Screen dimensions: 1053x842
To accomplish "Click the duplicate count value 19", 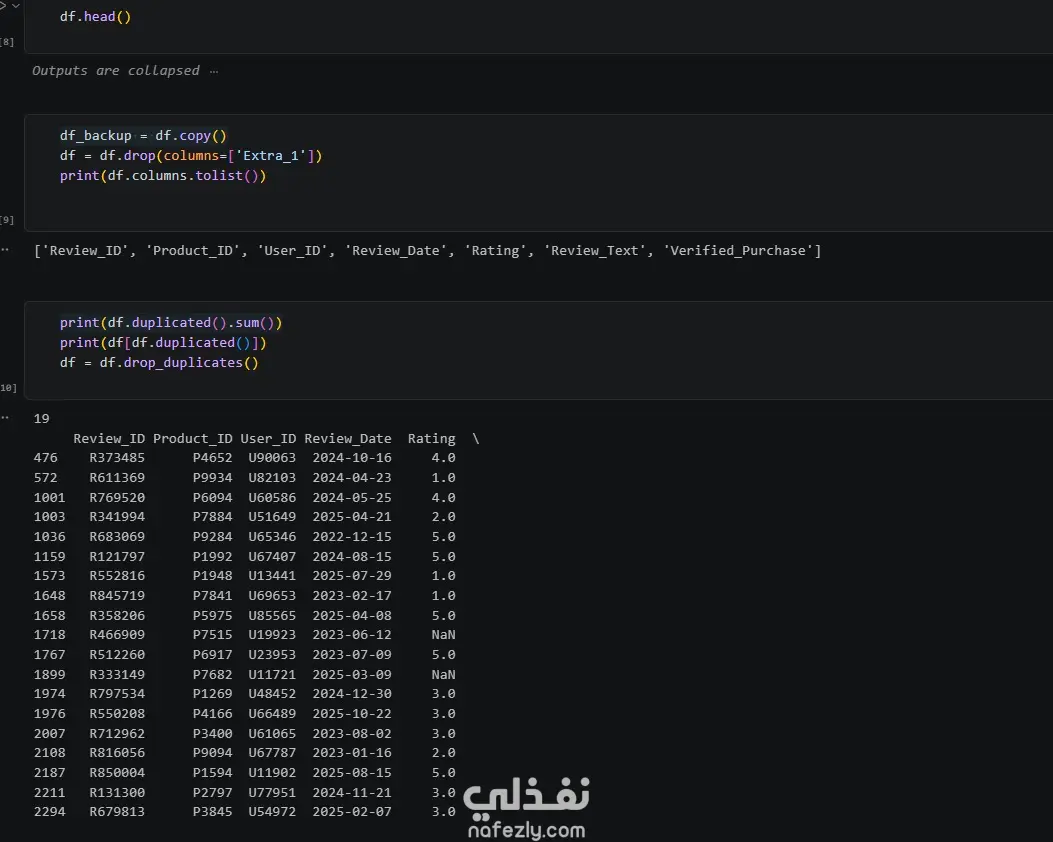I will coord(42,418).
